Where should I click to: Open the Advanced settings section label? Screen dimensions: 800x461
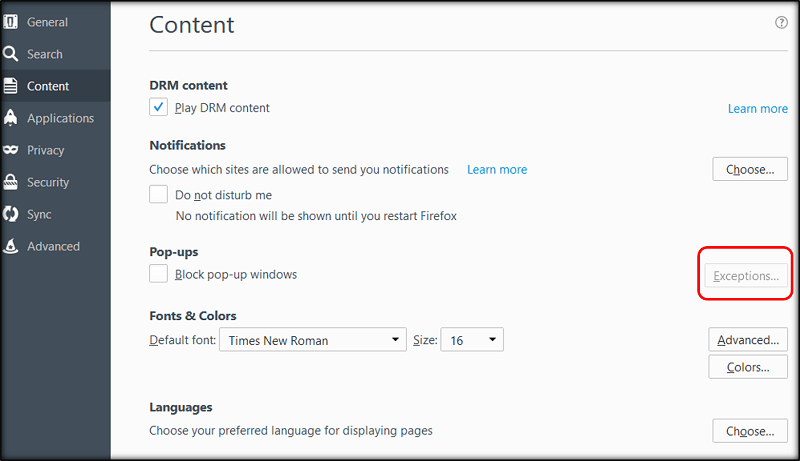pyautogui.click(x=54, y=246)
